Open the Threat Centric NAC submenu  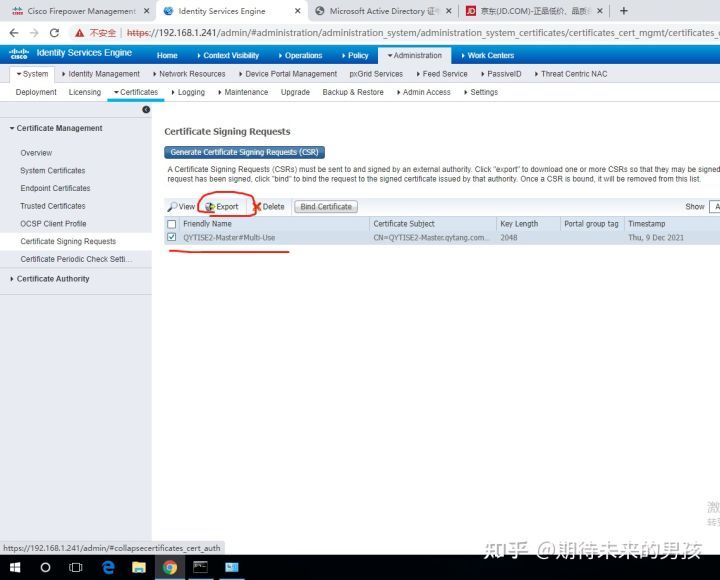[x=571, y=74]
